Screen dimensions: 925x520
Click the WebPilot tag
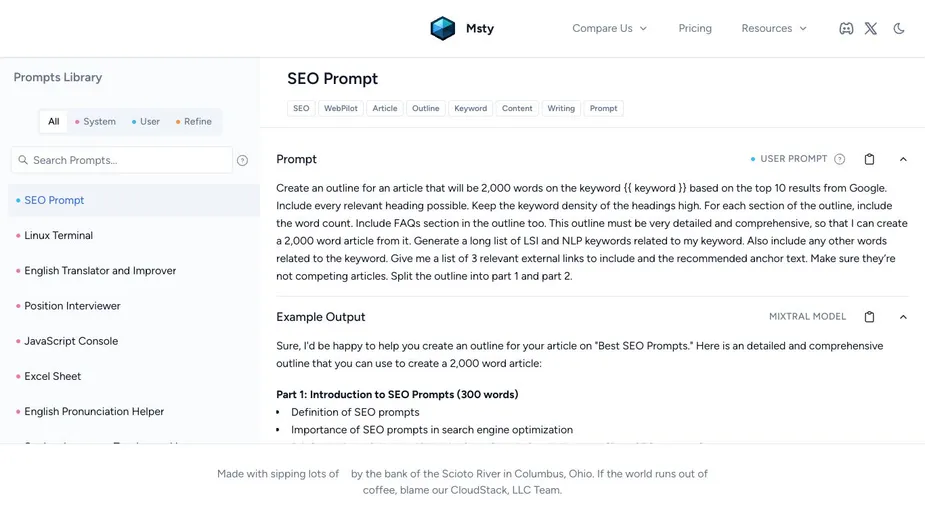tap(340, 108)
